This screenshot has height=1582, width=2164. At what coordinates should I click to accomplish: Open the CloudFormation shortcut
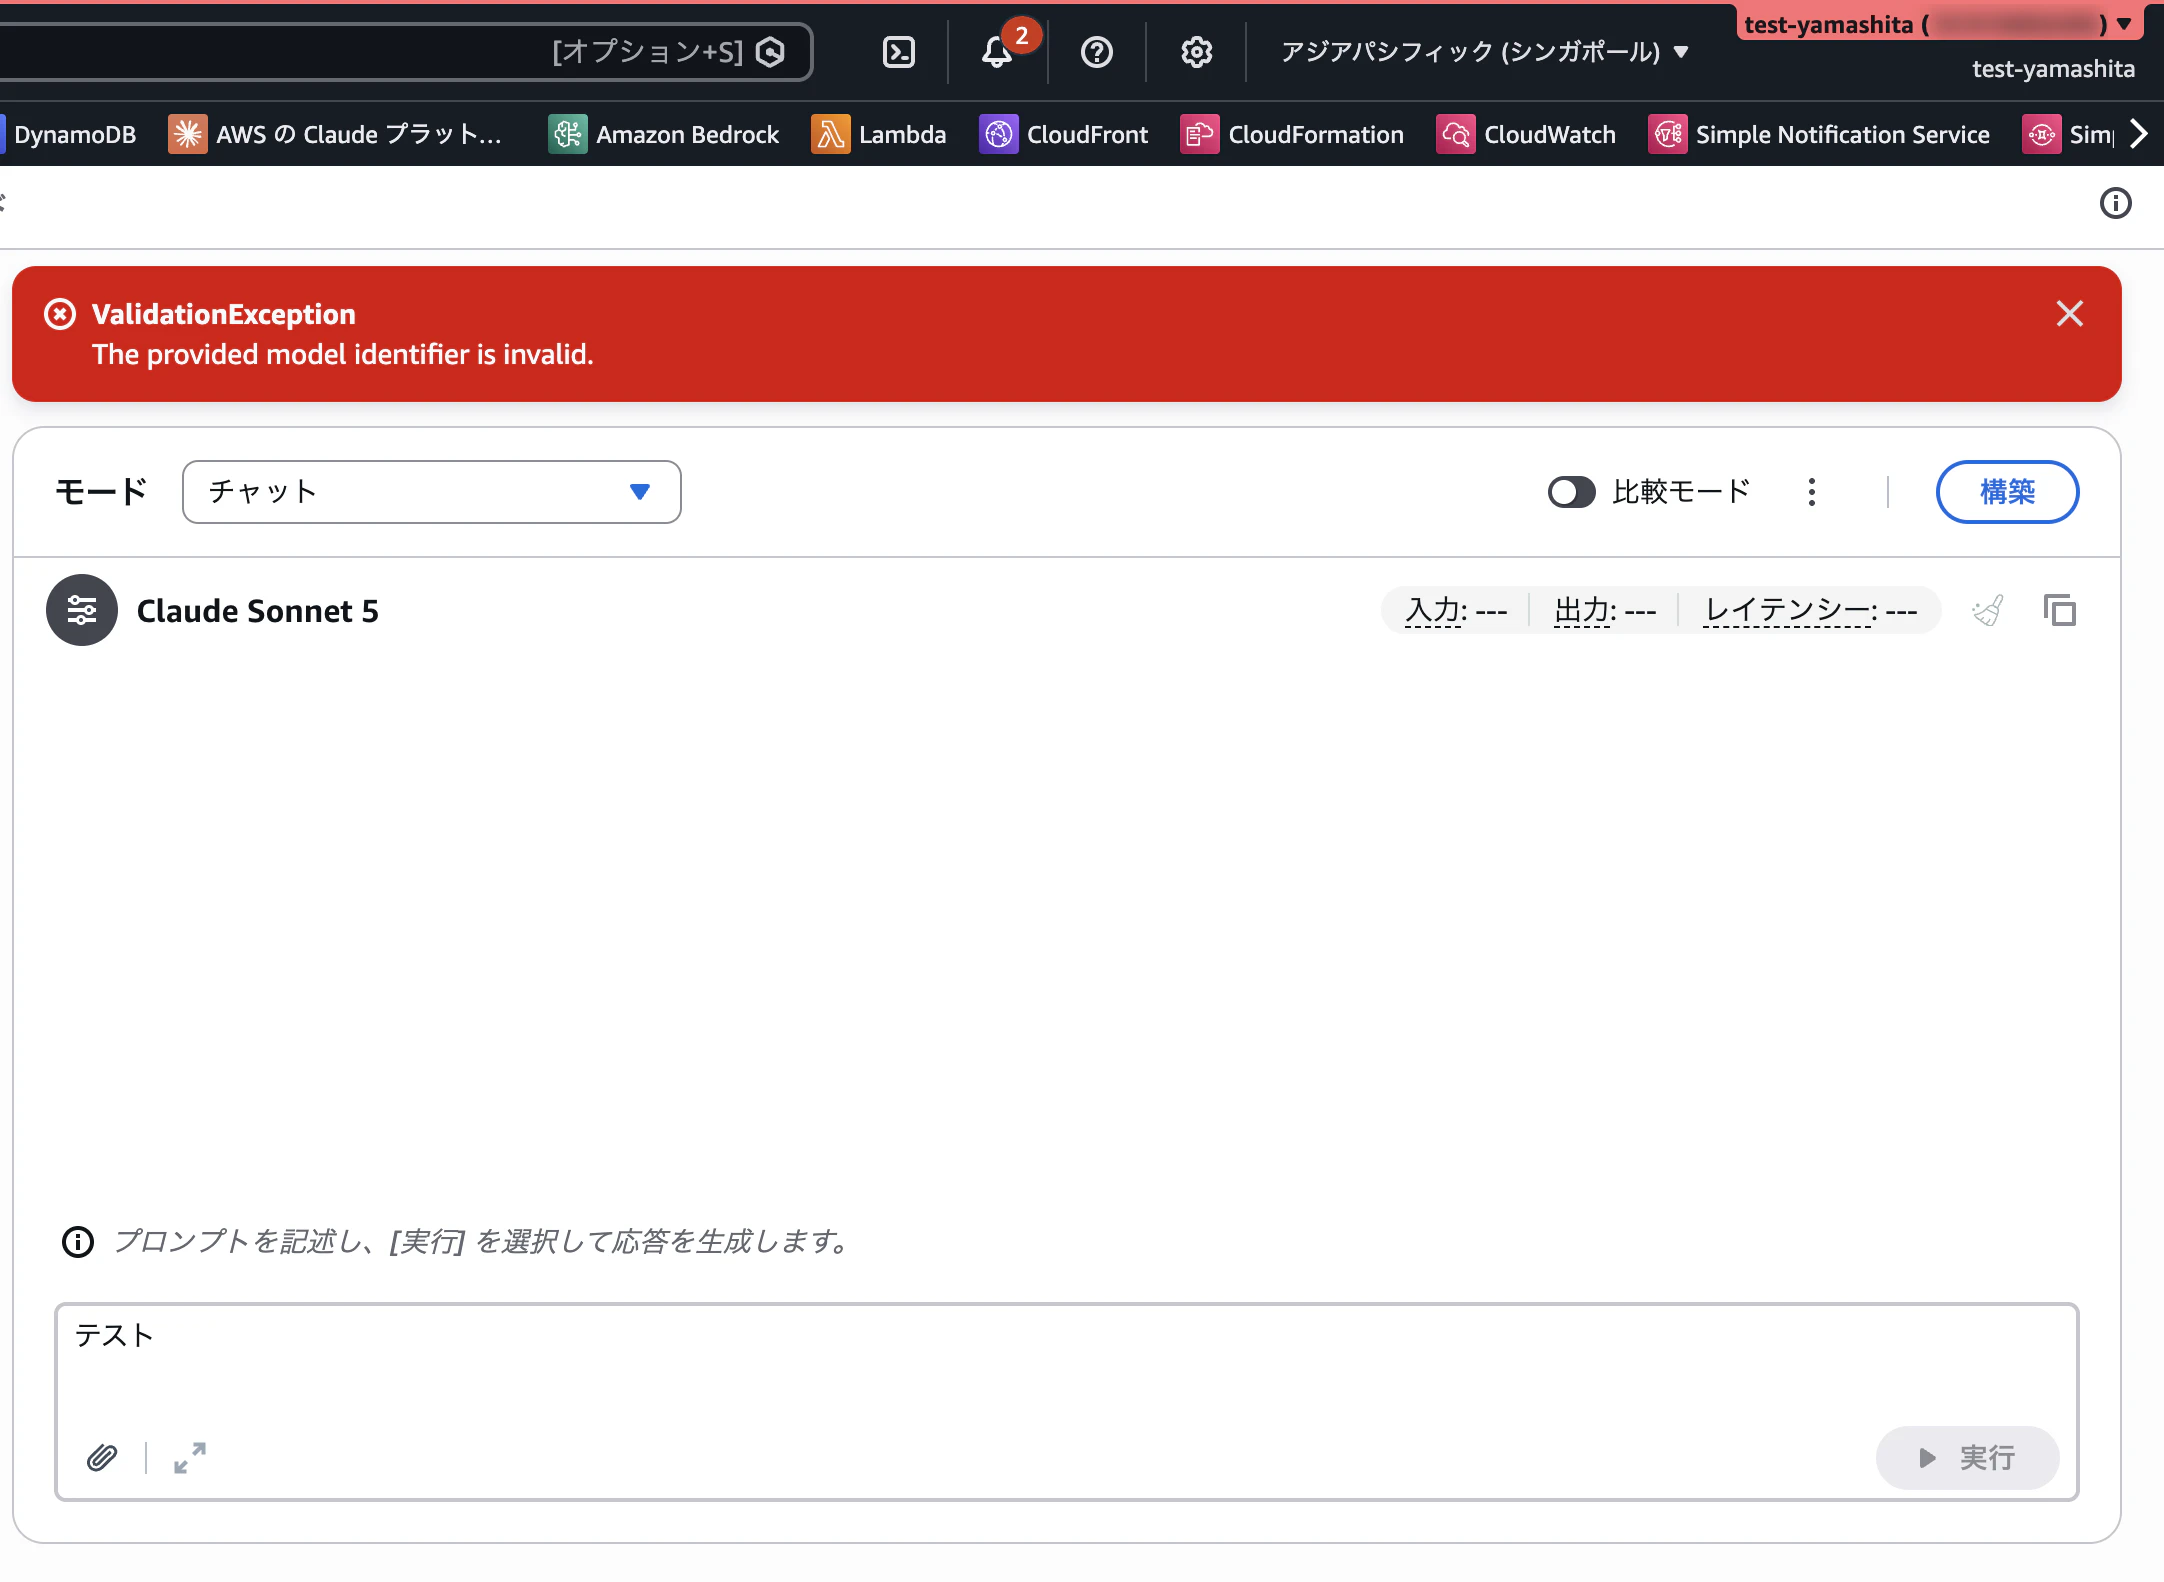click(1292, 134)
